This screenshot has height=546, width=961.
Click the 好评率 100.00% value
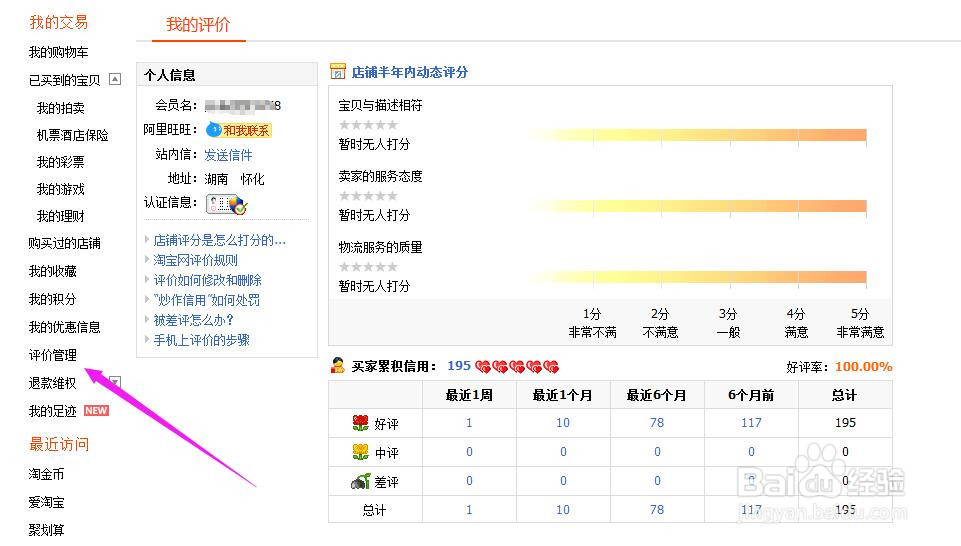(x=863, y=366)
